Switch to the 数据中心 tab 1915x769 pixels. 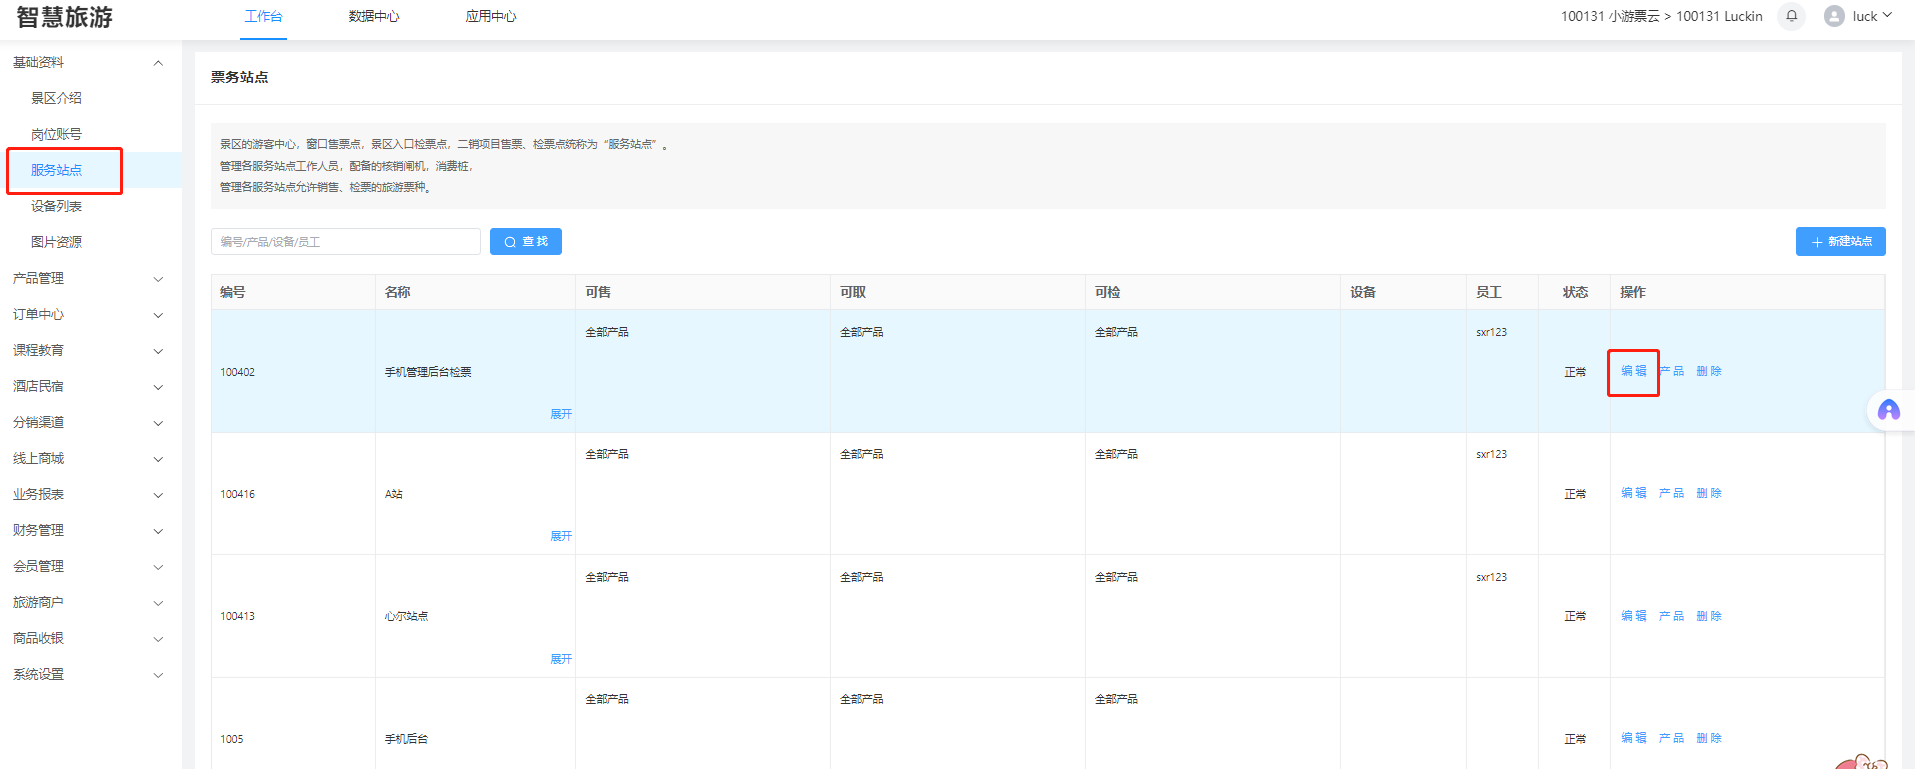[x=373, y=16]
